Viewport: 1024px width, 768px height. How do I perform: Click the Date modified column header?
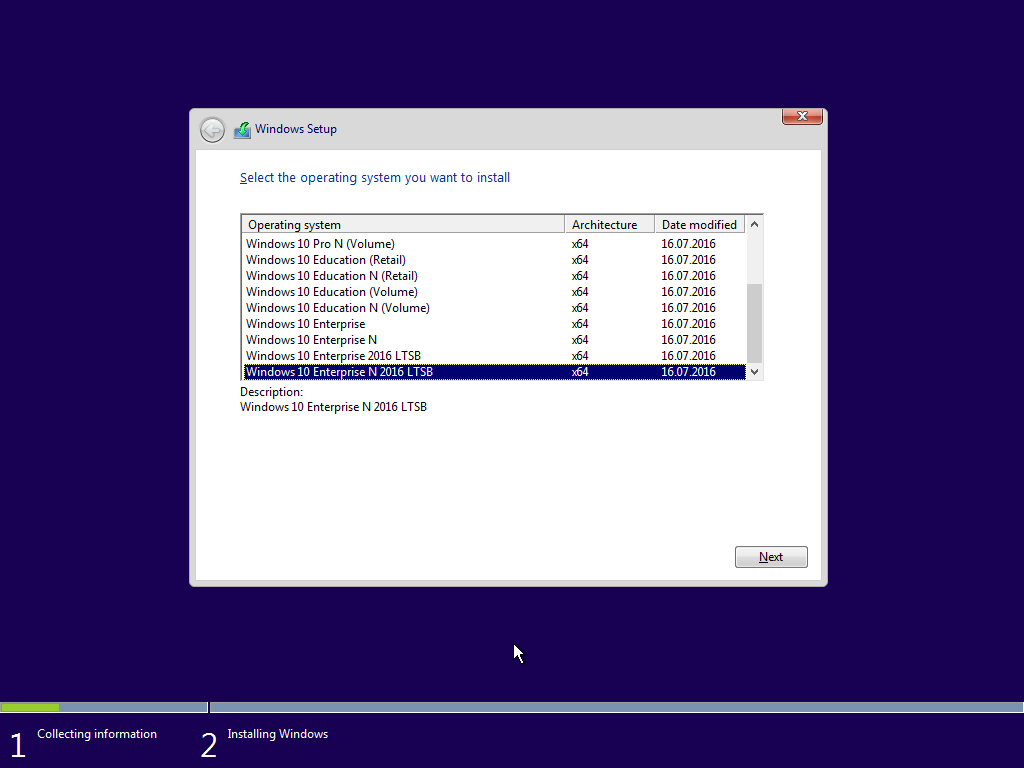[x=699, y=225]
